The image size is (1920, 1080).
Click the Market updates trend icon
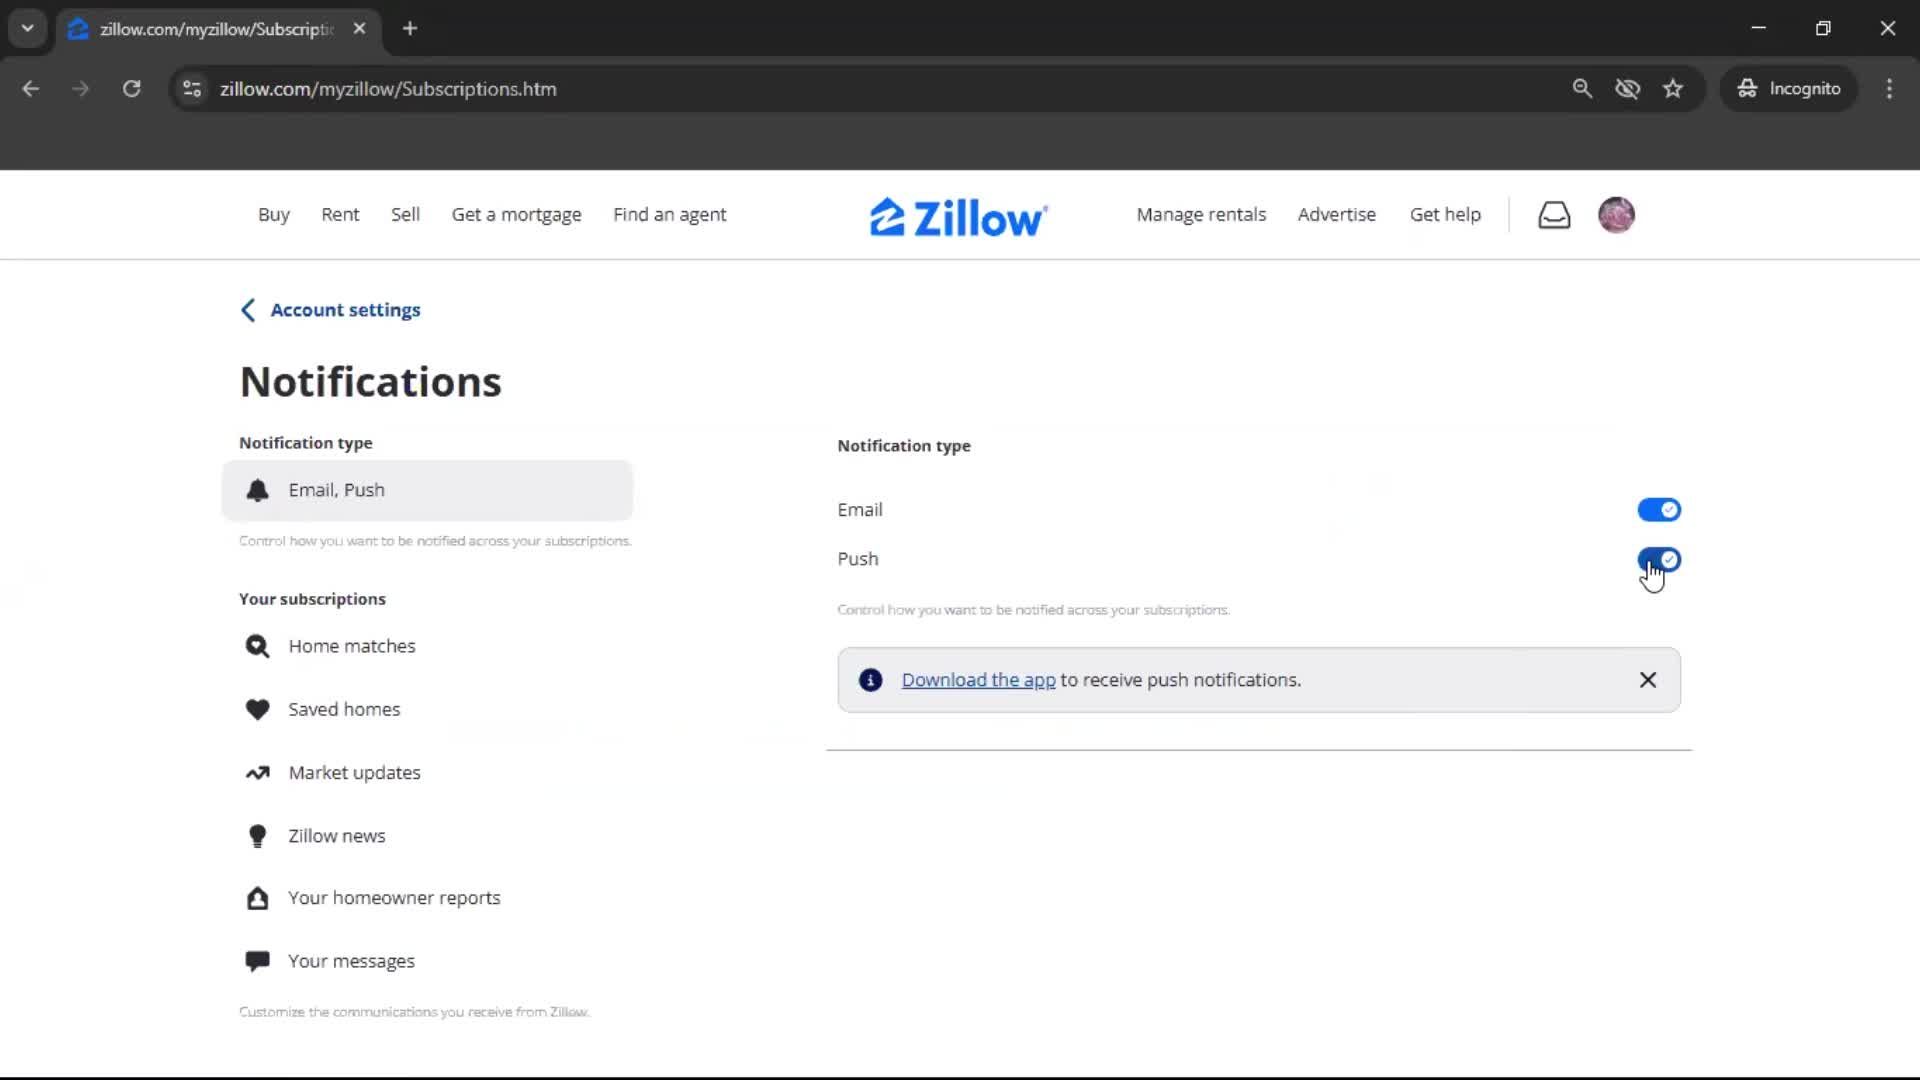click(257, 773)
